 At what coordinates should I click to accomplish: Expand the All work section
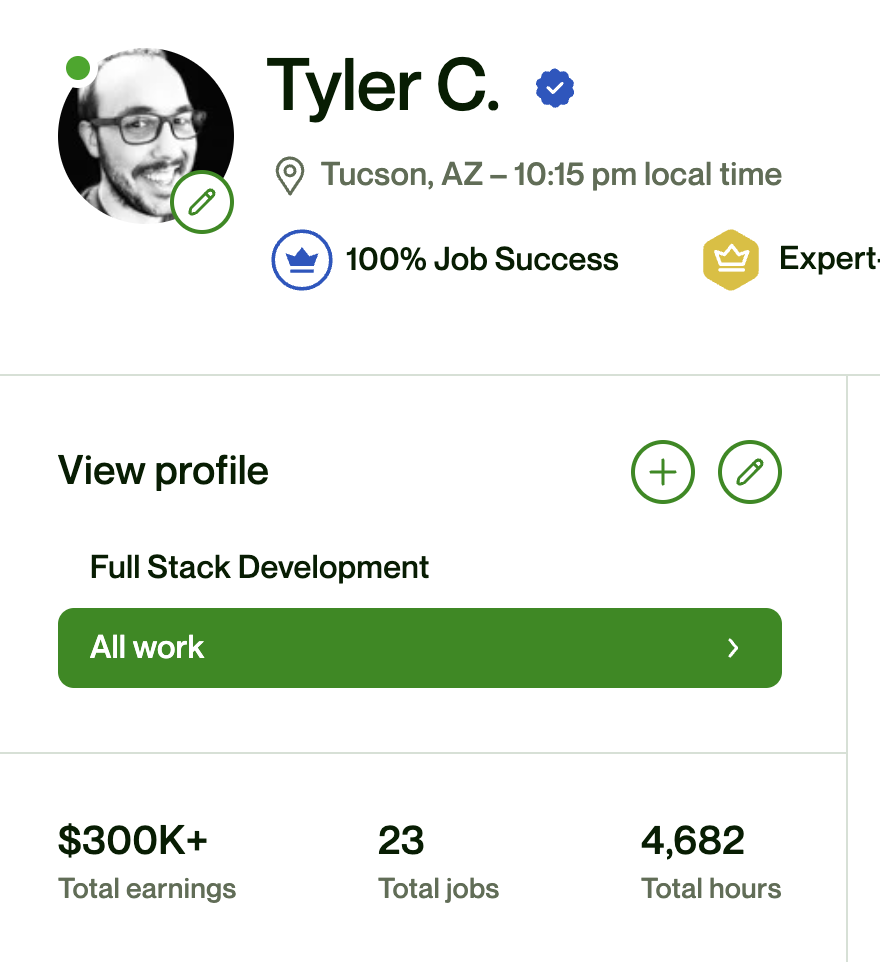tap(420, 647)
